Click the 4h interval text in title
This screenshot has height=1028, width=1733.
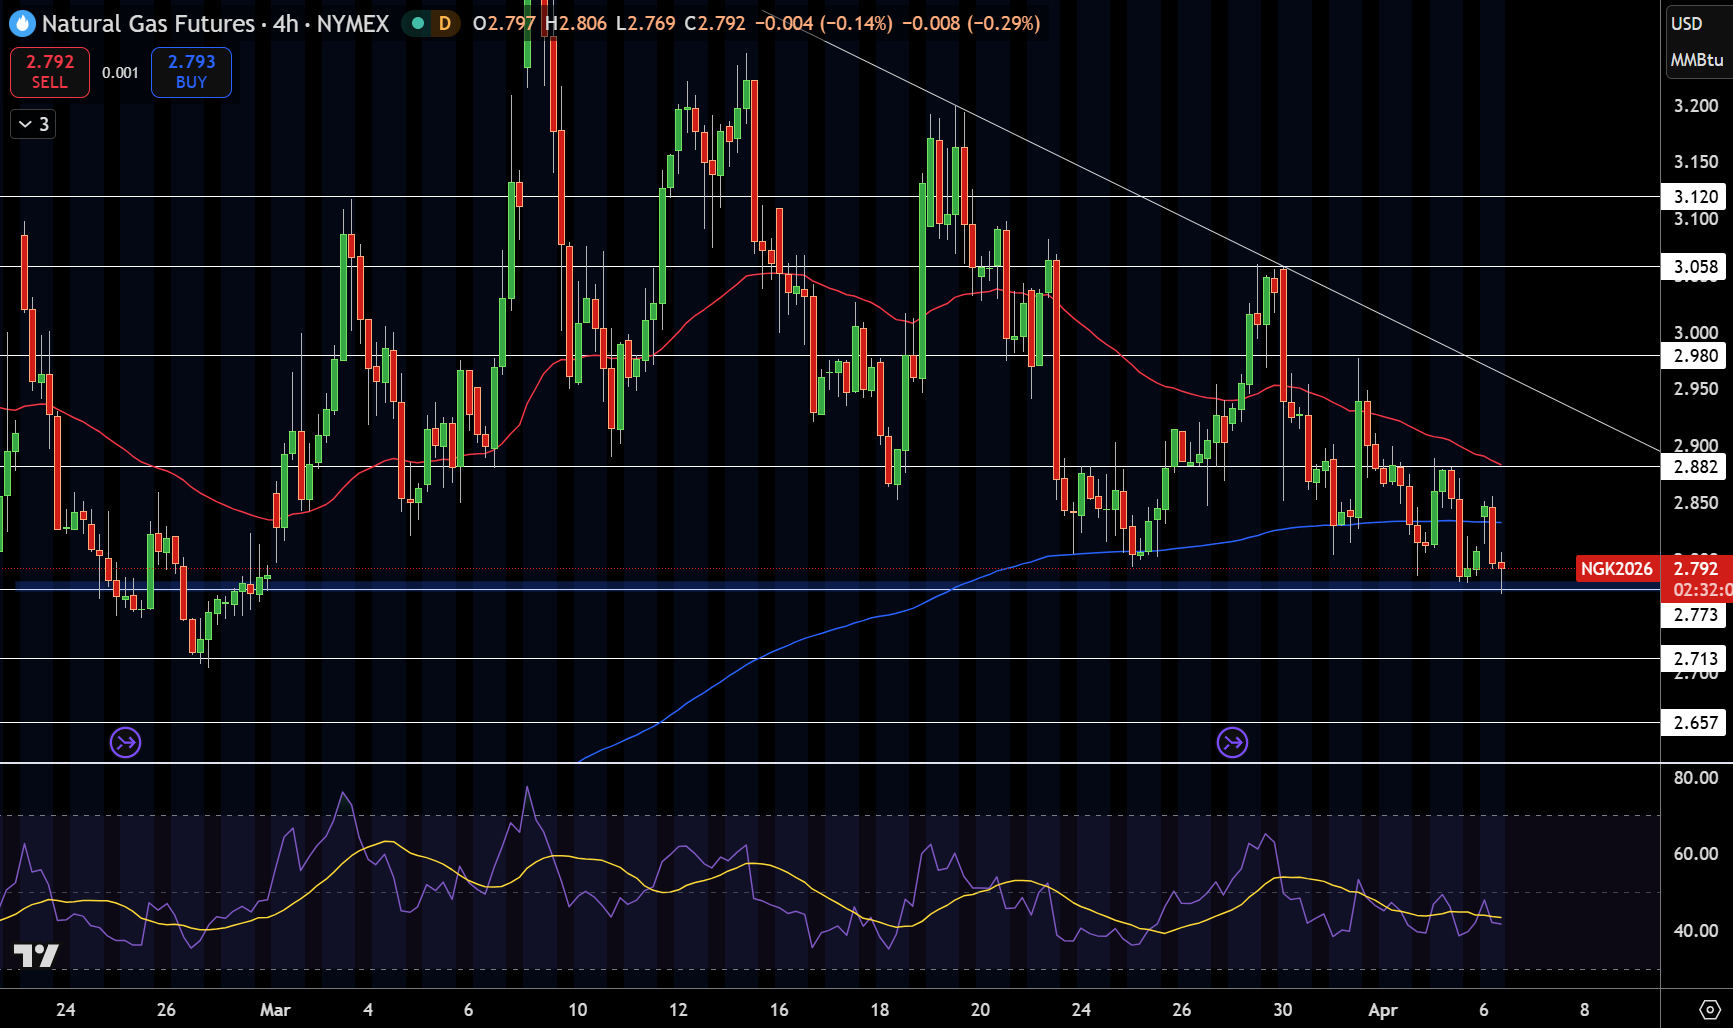(286, 23)
